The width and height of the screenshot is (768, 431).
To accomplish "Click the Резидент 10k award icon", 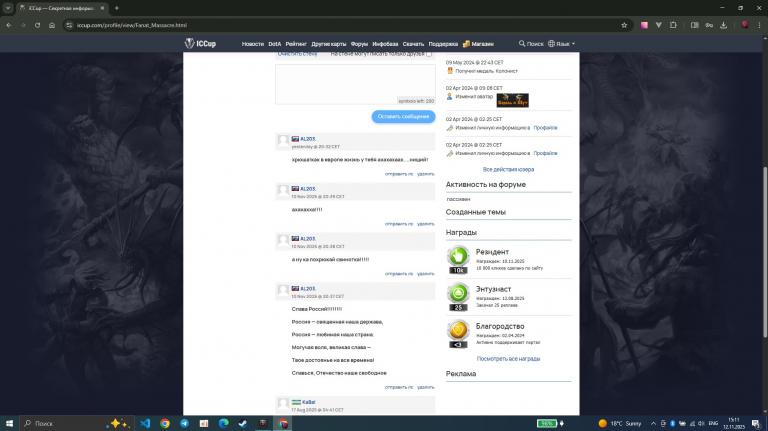I will point(458,260).
